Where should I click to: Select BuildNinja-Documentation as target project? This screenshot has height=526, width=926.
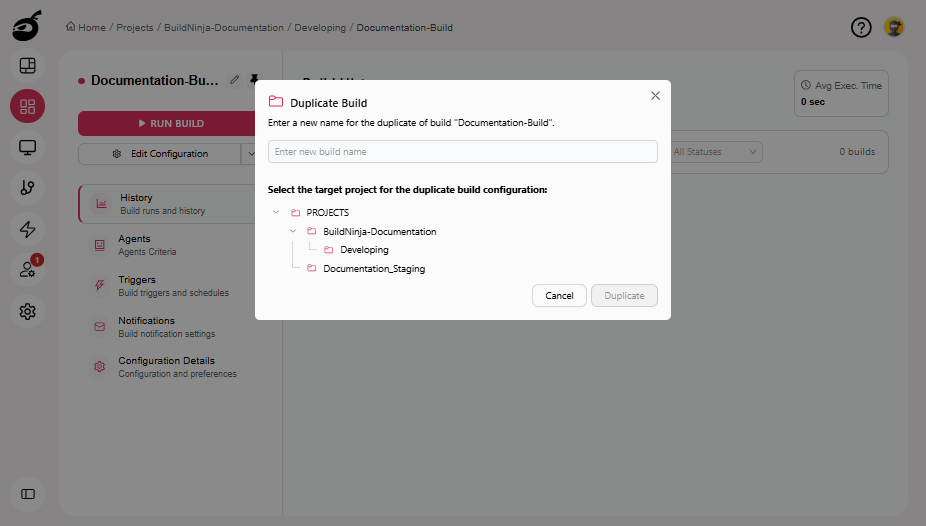click(380, 231)
